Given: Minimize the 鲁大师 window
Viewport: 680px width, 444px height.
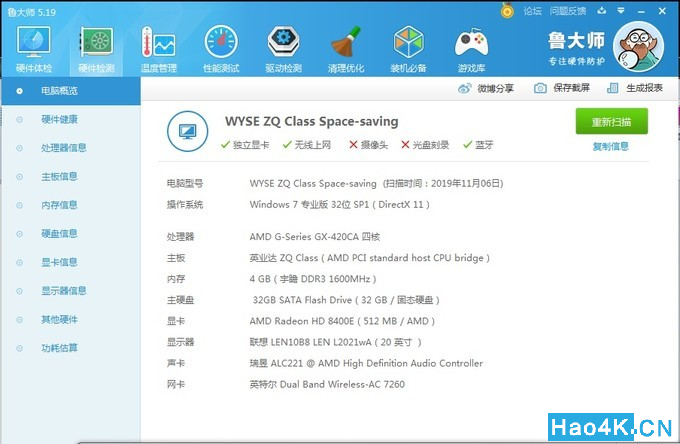Looking at the screenshot, I should (641, 11).
